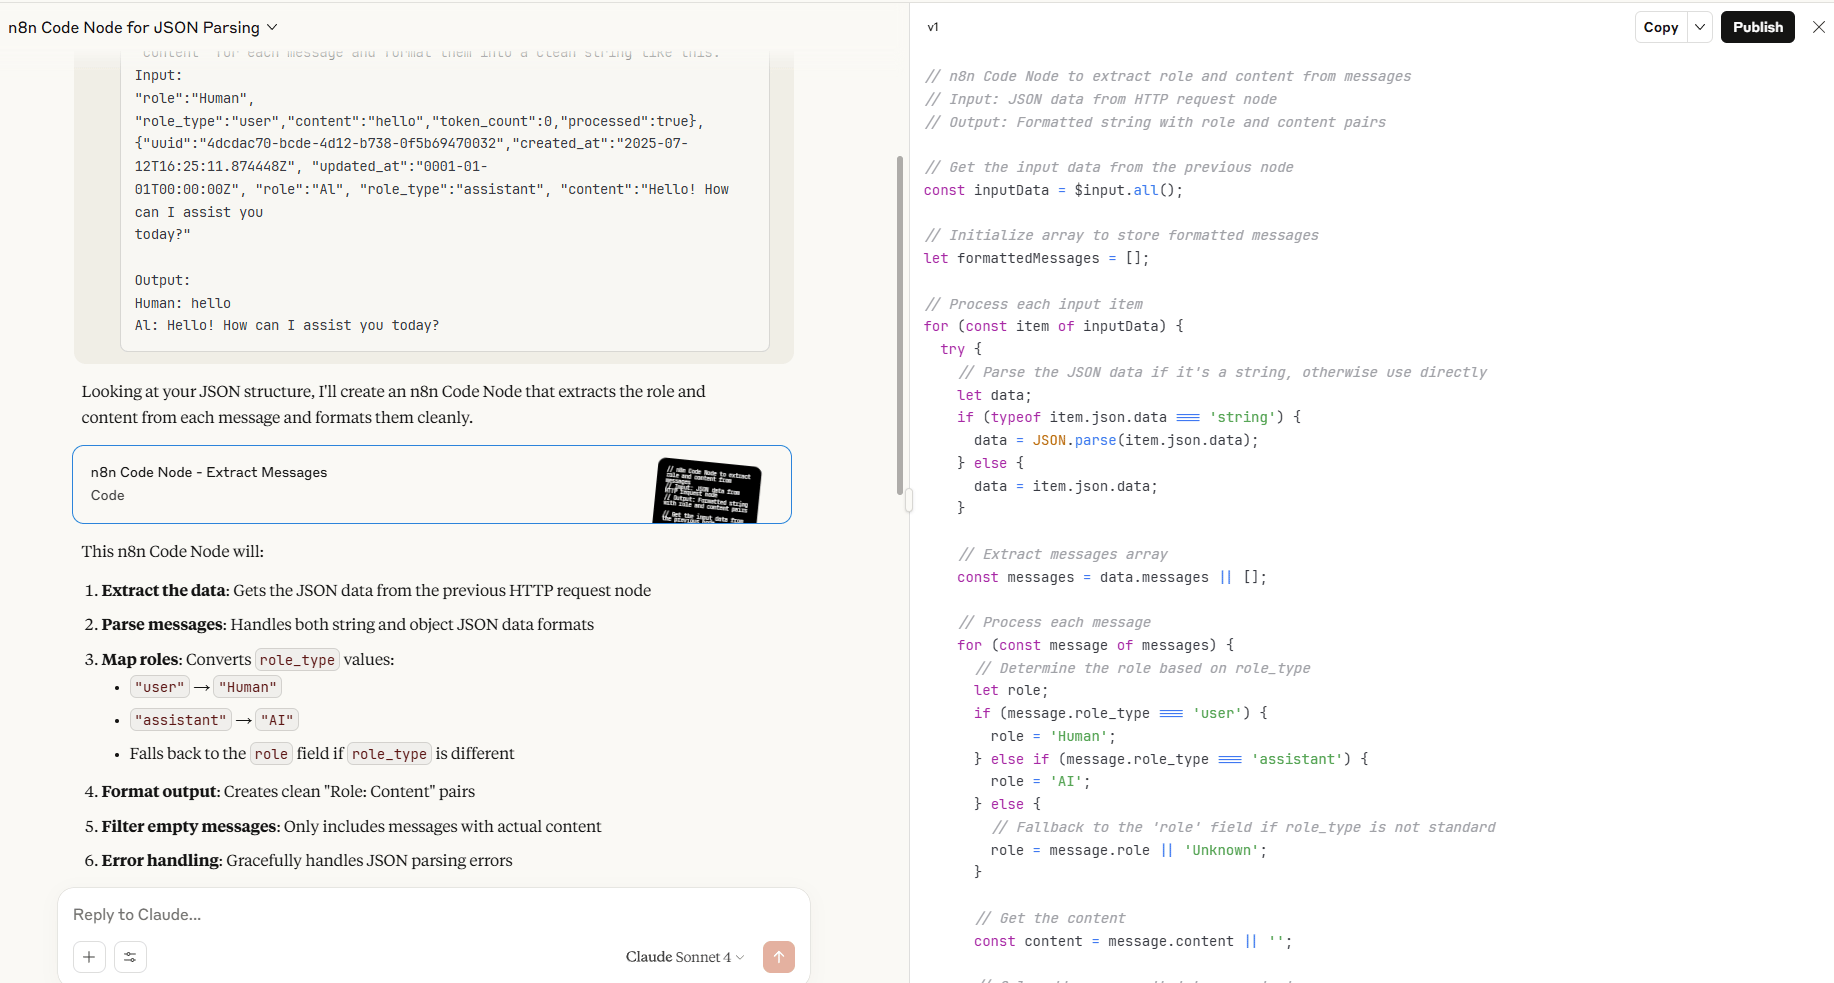
Task: Click the plus attachment icon
Action: [x=89, y=957]
